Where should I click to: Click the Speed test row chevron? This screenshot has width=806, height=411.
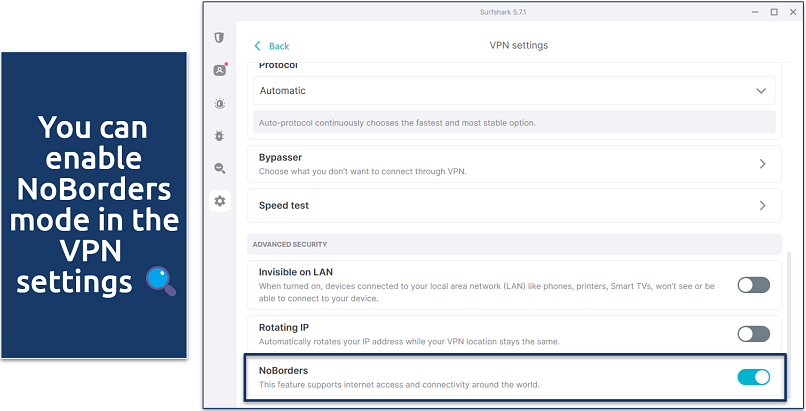[x=762, y=206]
